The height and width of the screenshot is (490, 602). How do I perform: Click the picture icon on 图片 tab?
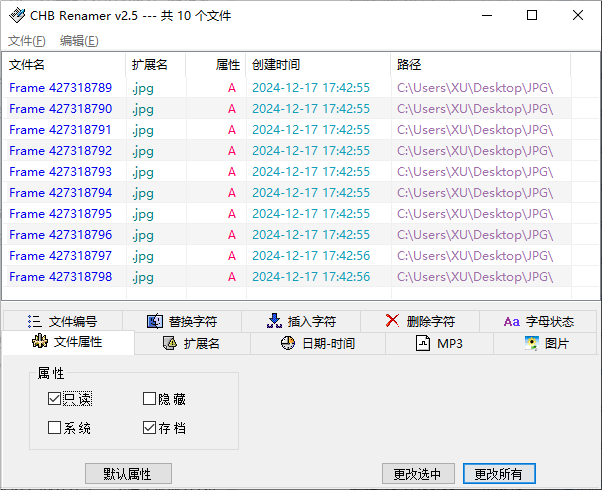coord(532,343)
